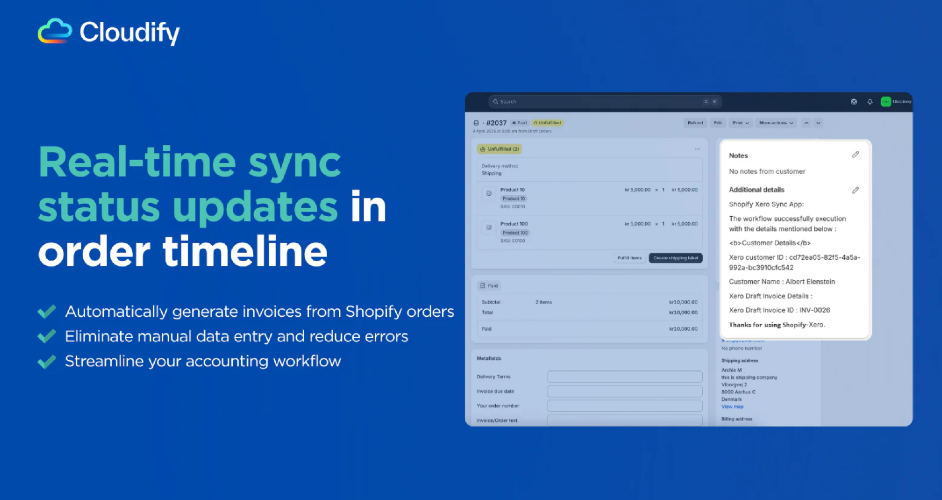Click the Invoice due date field
Screen dimensions: 942x500
point(625,391)
